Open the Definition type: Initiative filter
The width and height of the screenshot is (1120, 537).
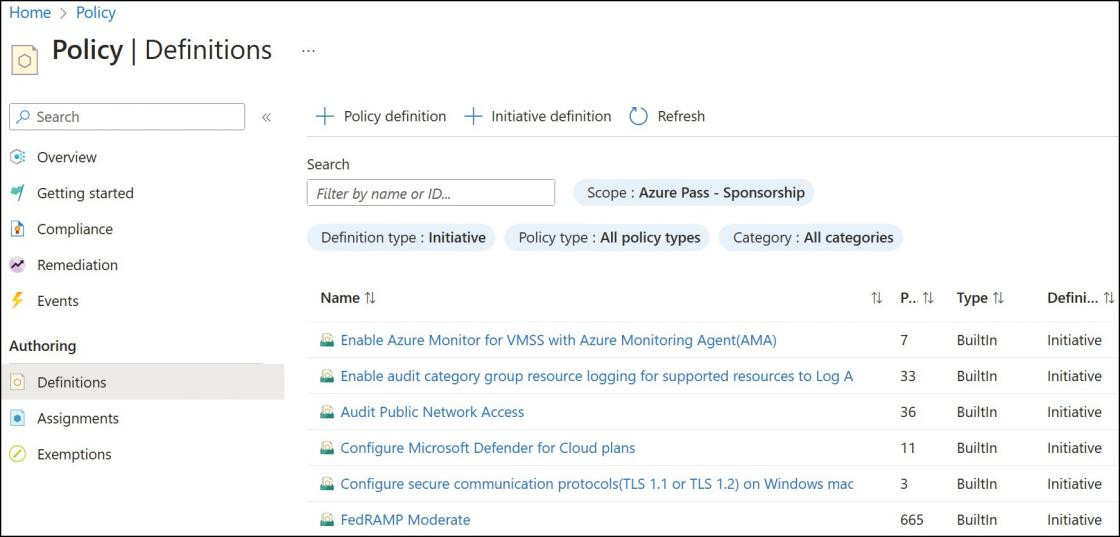coord(401,237)
